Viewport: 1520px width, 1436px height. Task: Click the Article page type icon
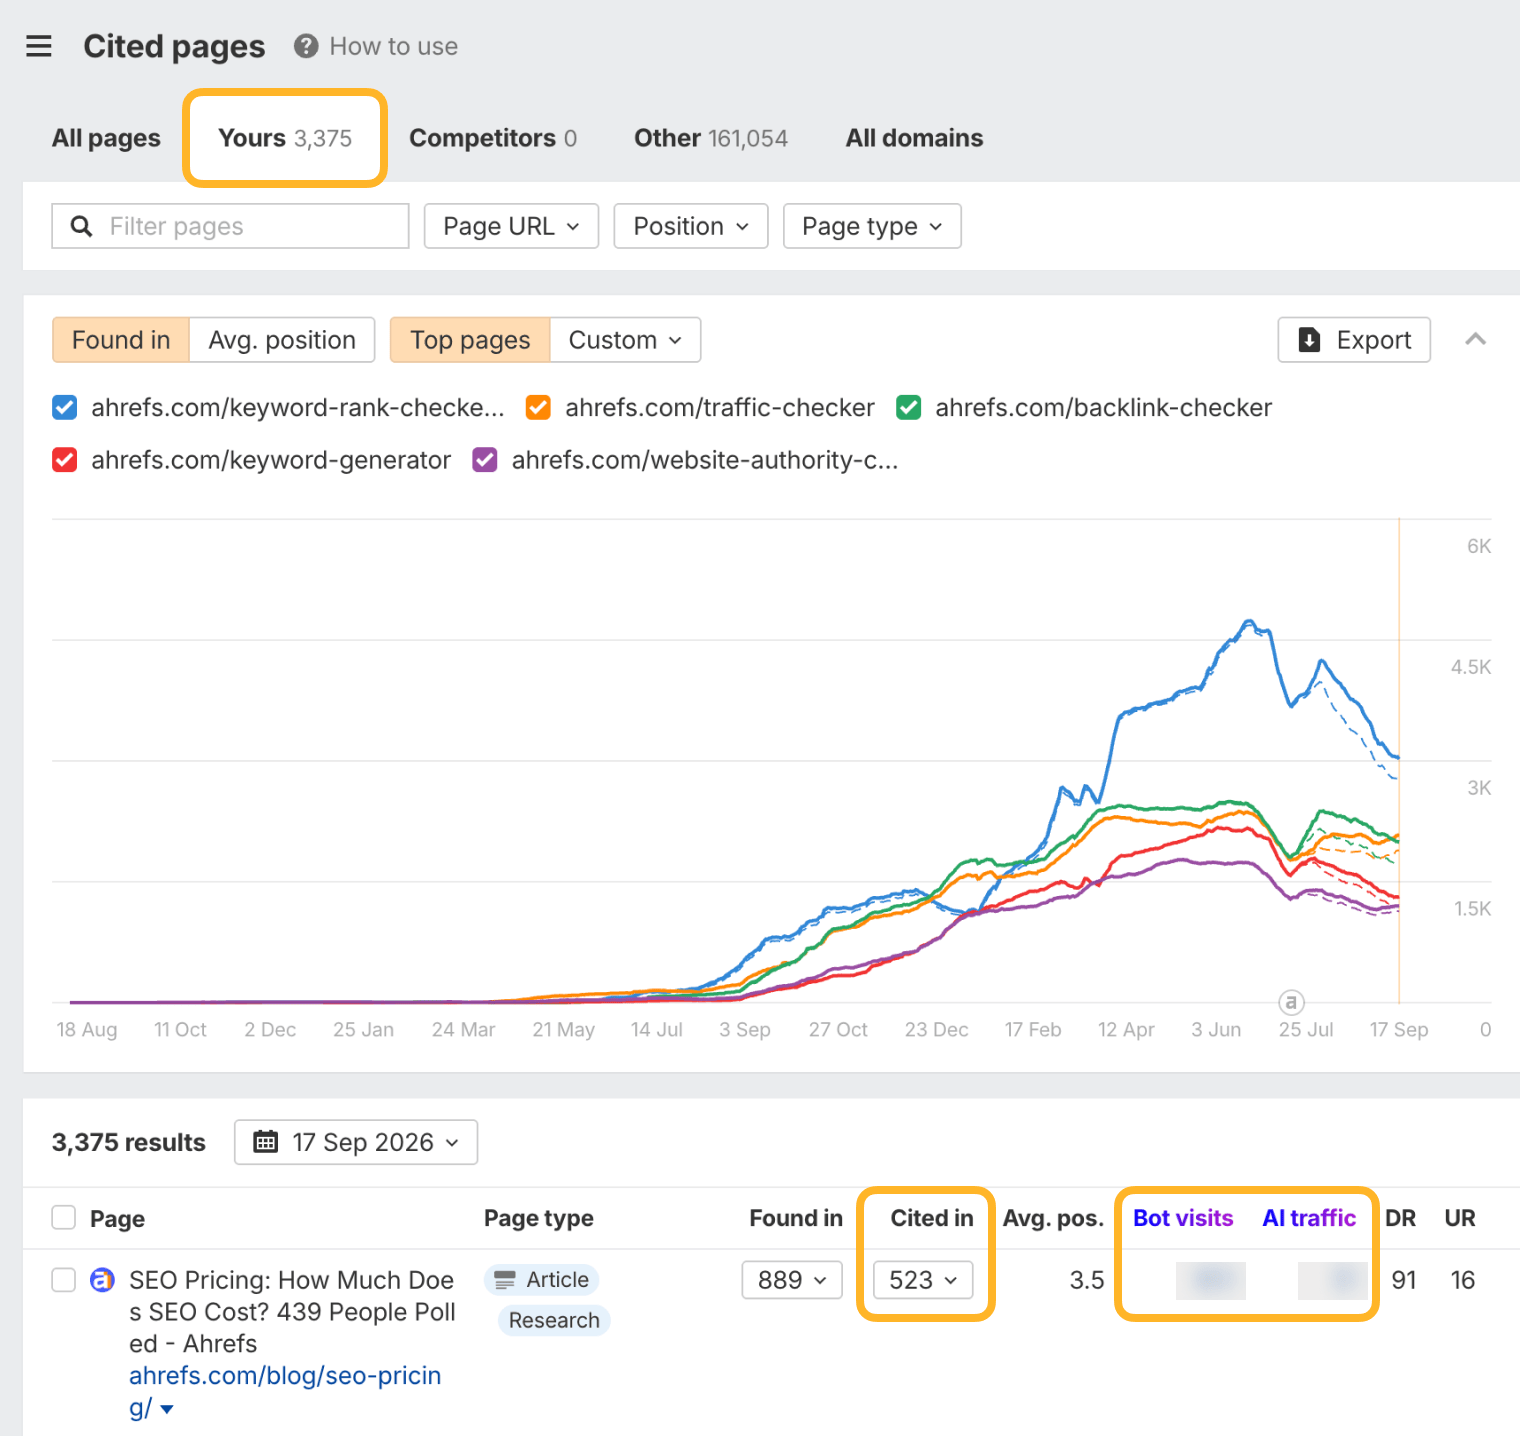(505, 1280)
